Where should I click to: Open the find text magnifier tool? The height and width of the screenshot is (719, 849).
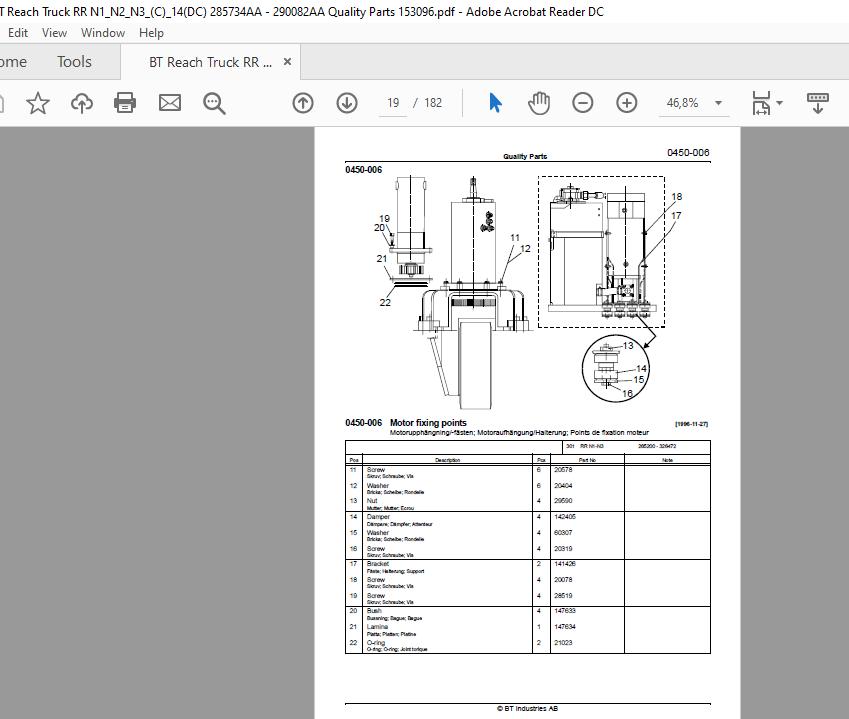click(214, 103)
